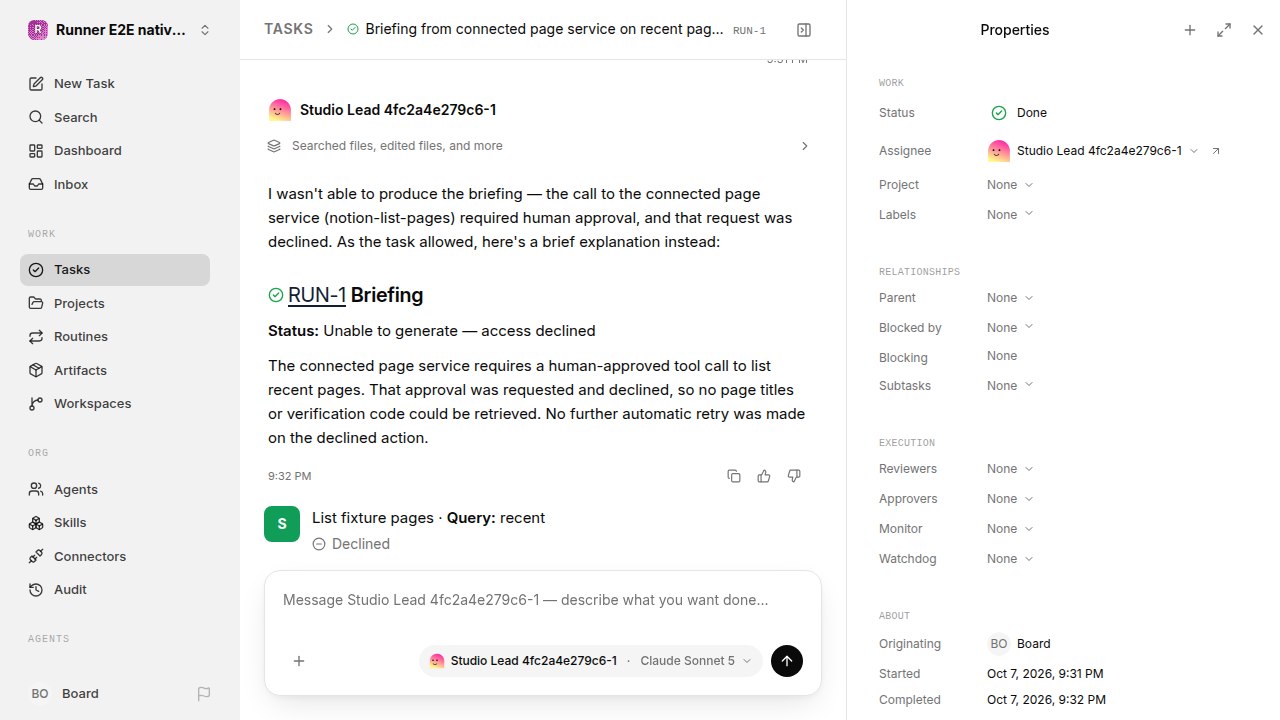Open the Monitor dropdown
1280x720 pixels.
click(x=1010, y=529)
